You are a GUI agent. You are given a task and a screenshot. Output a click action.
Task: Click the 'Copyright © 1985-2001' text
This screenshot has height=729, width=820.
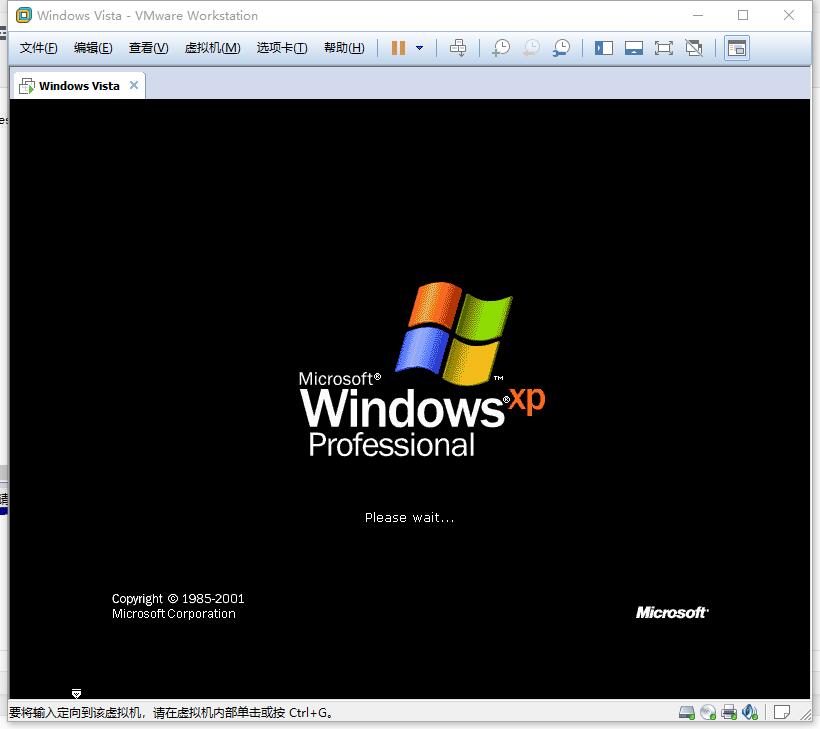point(178,599)
